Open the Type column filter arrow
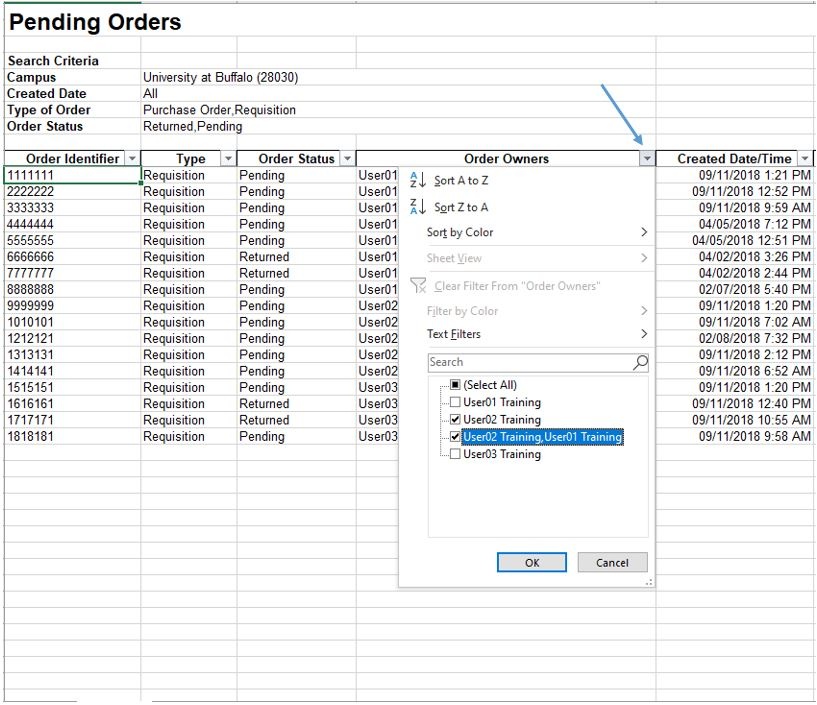This screenshot has width=817, height=705. [x=228, y=159]
